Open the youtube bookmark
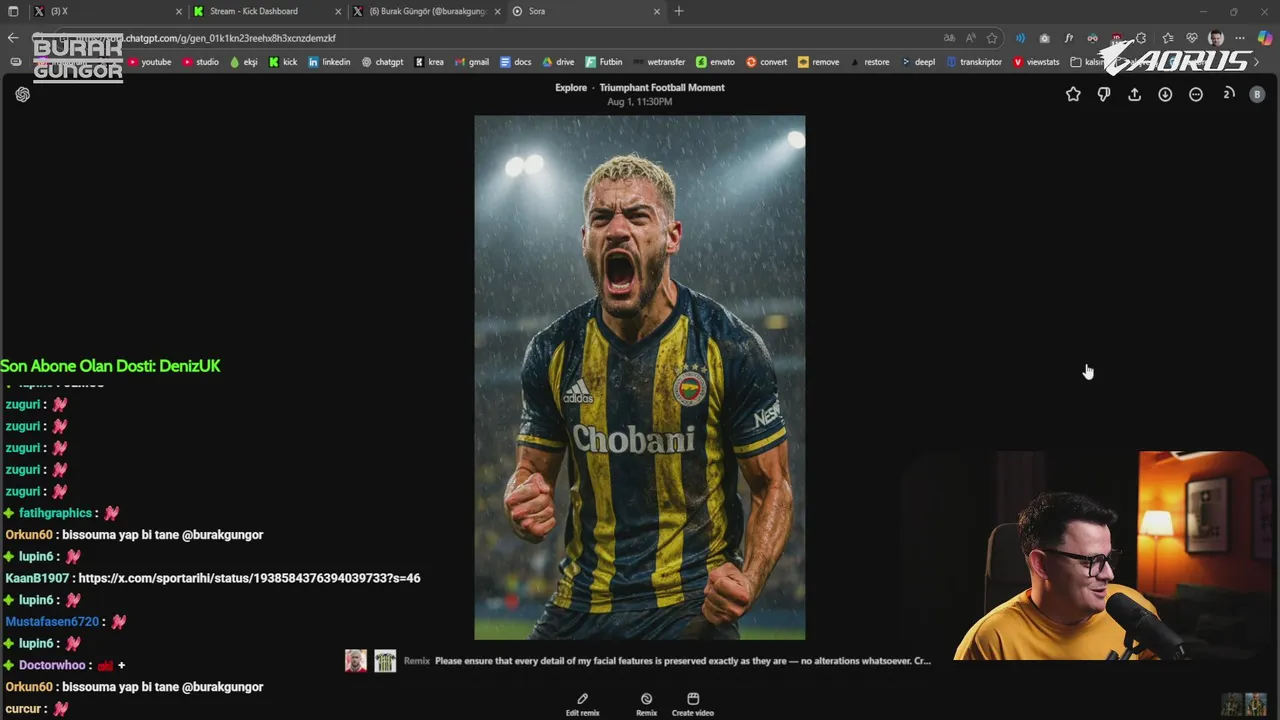1280x720 pixels. click(149, 62)
